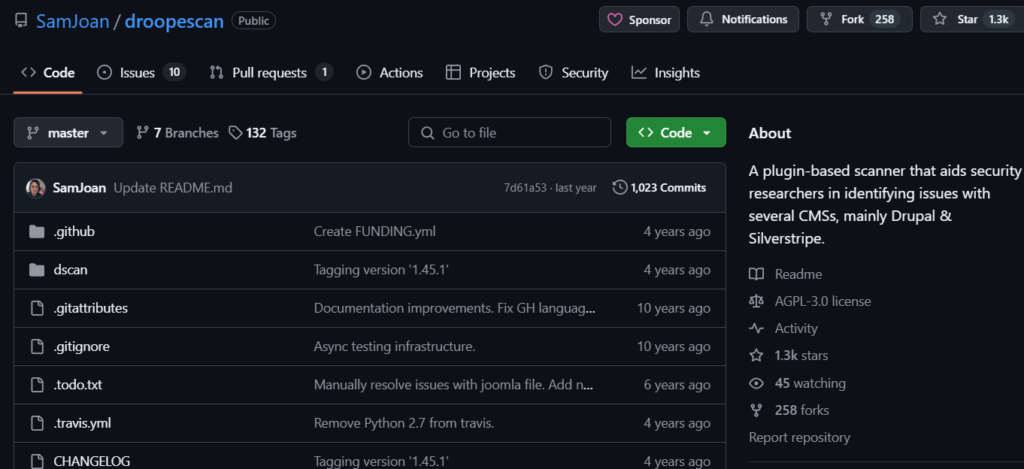The width and height of the screenshot is (1024, 469).
Task: Open the Async testing infrastructure commit
Action: coord(394,347)
